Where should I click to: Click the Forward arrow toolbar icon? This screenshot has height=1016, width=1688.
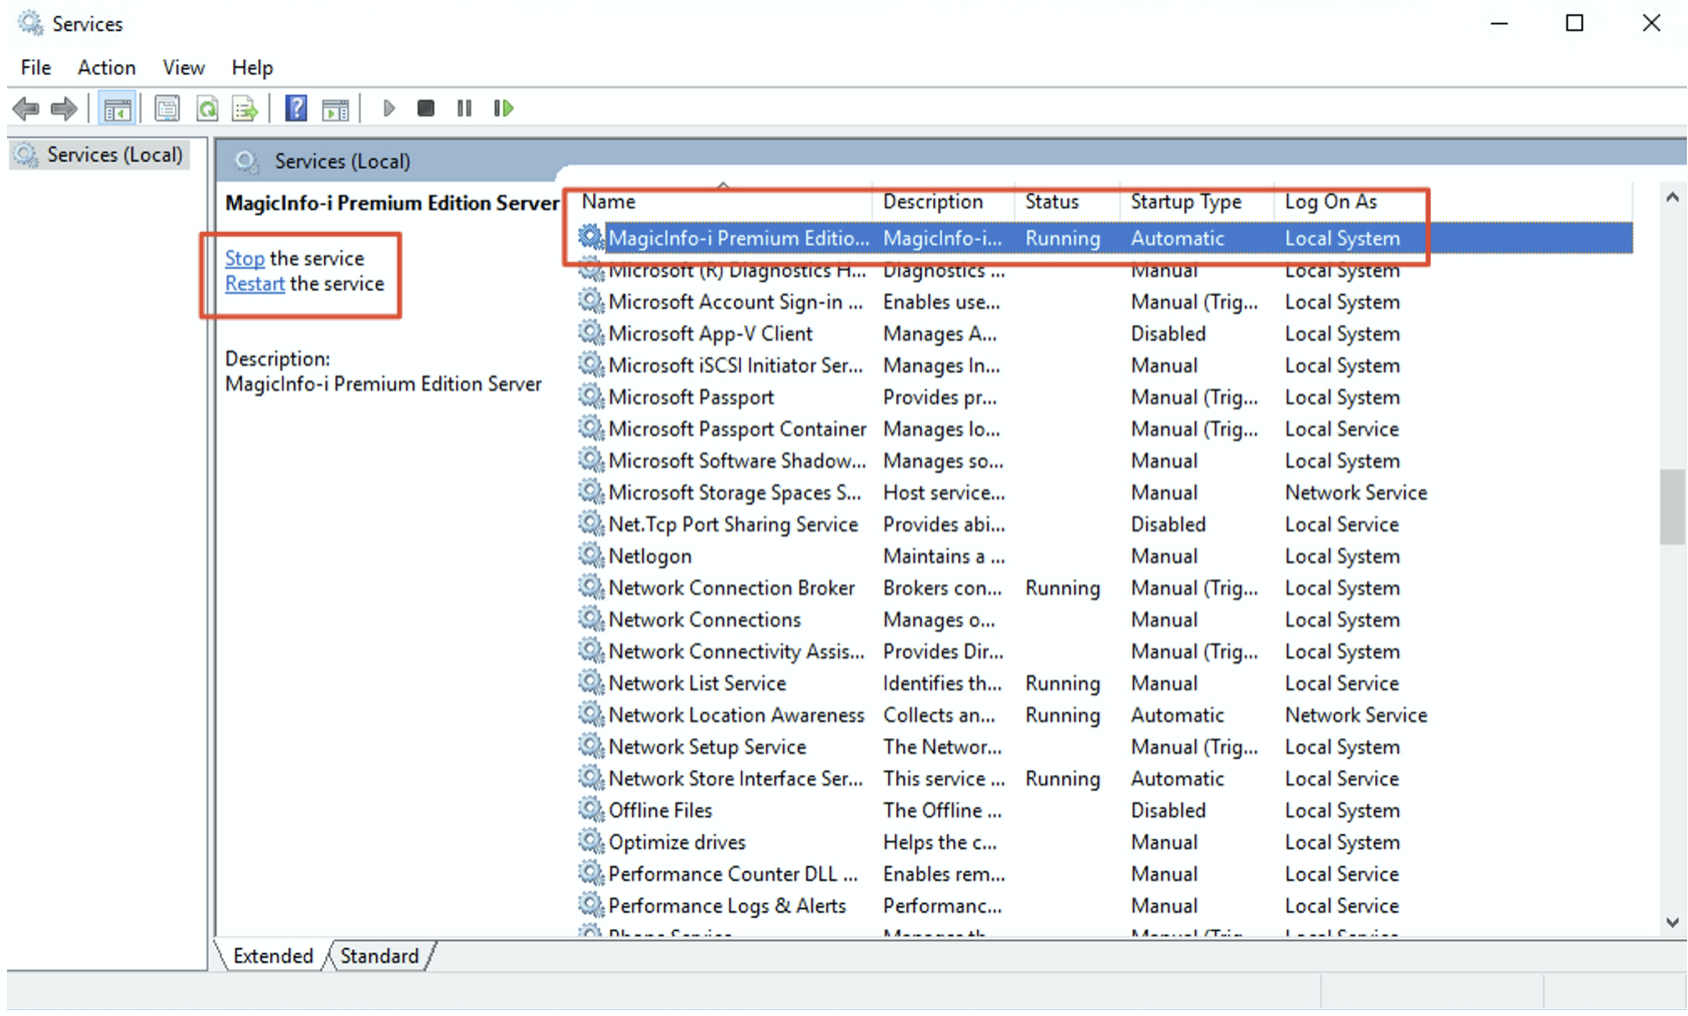pyautogui.click(x=64, y=108)
